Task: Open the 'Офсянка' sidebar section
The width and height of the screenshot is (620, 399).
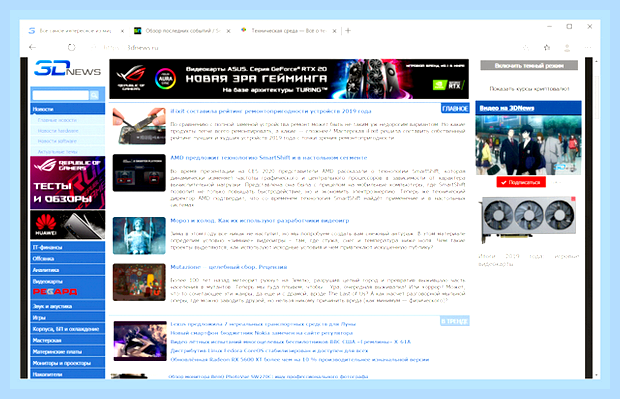Action: click(x=68, y=259)
